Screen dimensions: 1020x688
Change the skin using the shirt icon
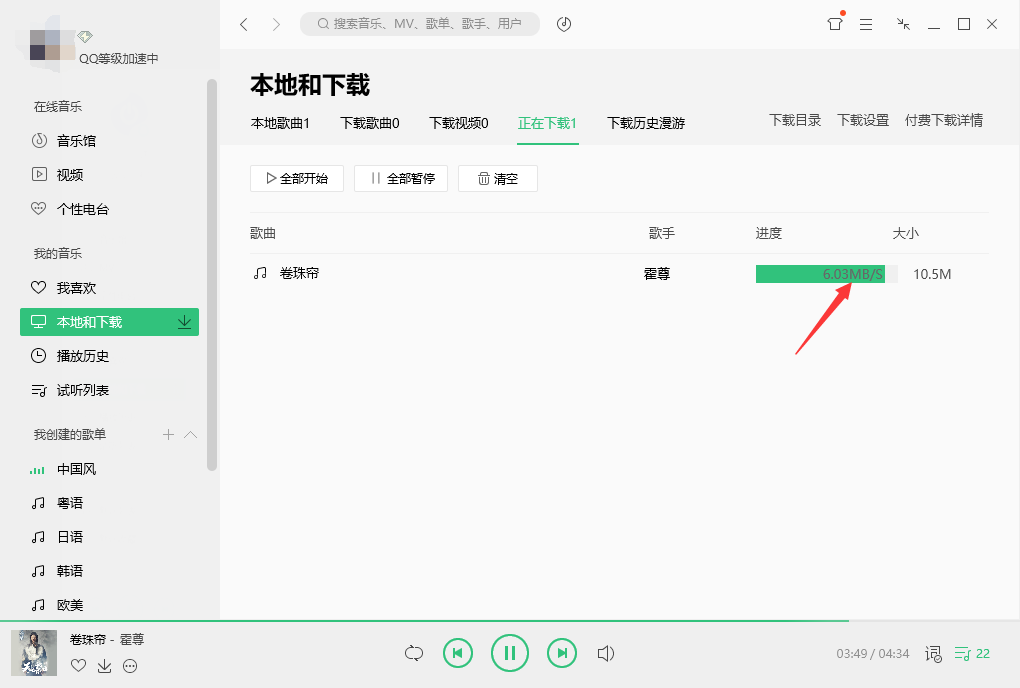[833, 24]
